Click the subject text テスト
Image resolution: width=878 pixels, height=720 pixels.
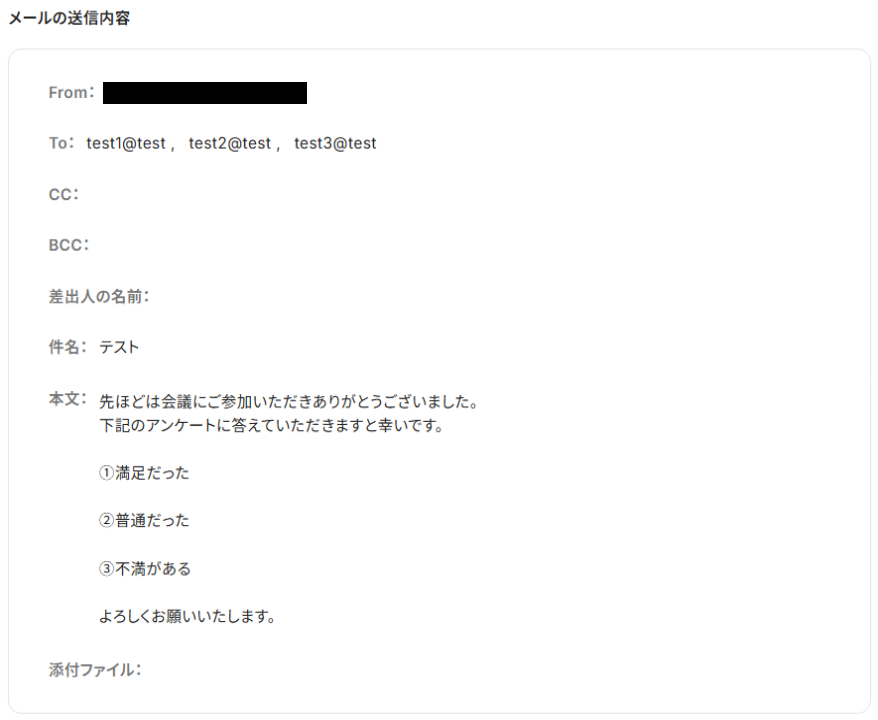(119, 347)
